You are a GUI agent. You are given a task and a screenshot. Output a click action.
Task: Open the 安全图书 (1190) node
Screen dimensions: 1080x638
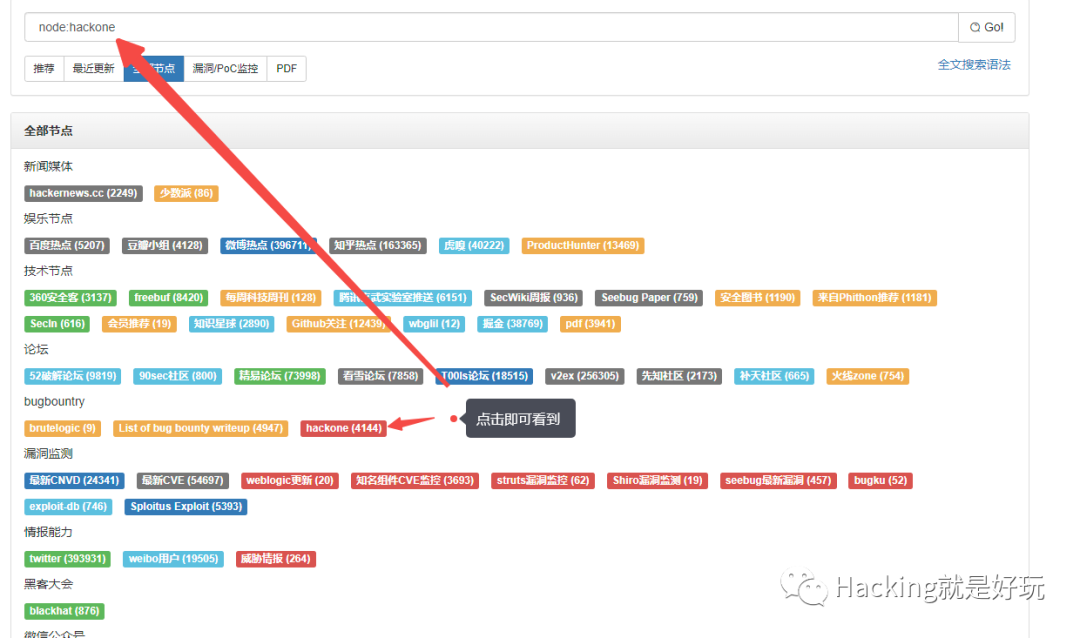click(x=758, y=298)
